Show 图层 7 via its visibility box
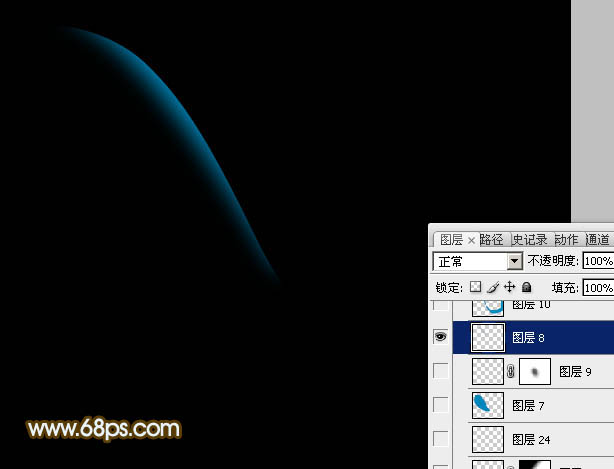Screen dimensions: 614x469 (x=440, y=405)
